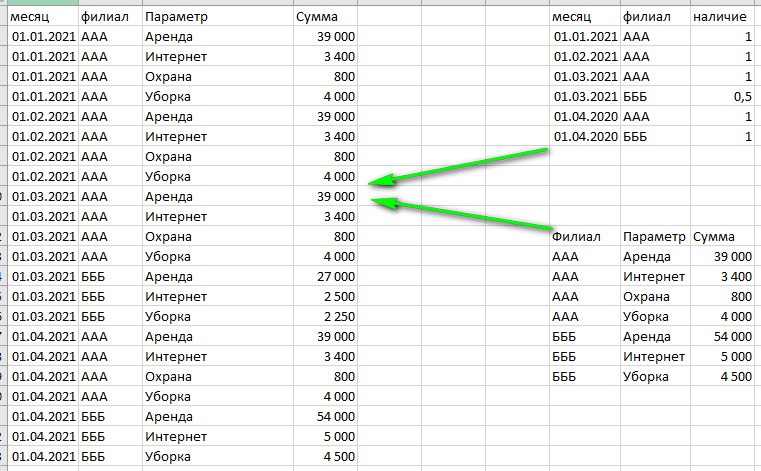Viewport: 761px width, 471px height.
Task: Select 54 000 in the undated БББ Аренда row
Action: pos(733,336)
